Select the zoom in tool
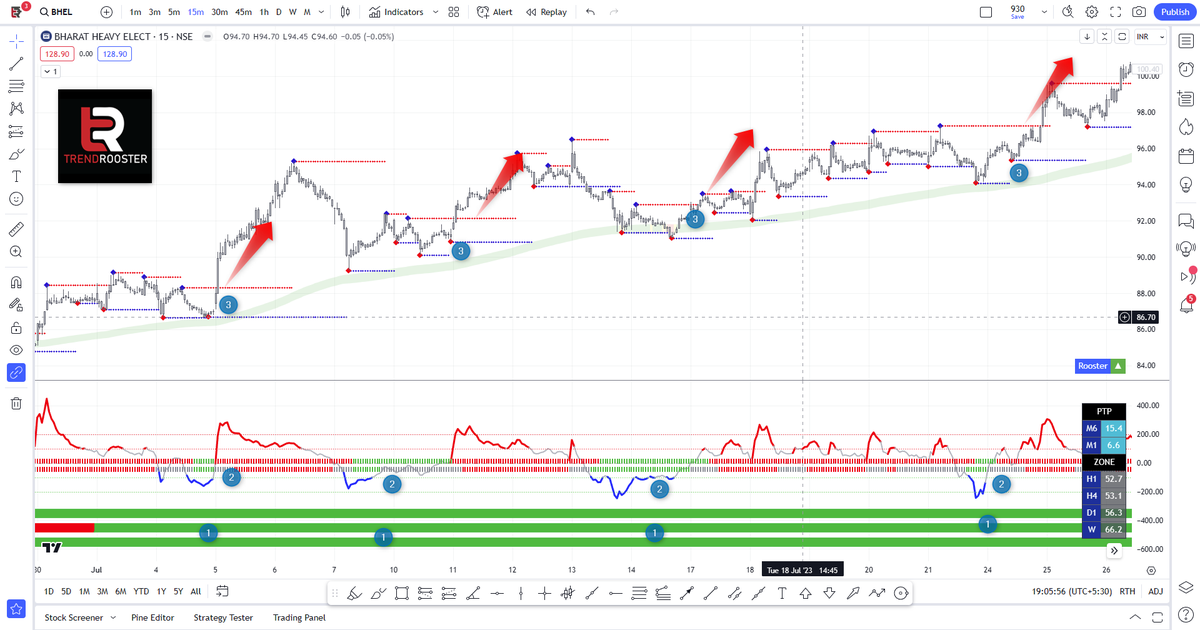Viewport: 1200px width, 630px height. click(16, 252)
